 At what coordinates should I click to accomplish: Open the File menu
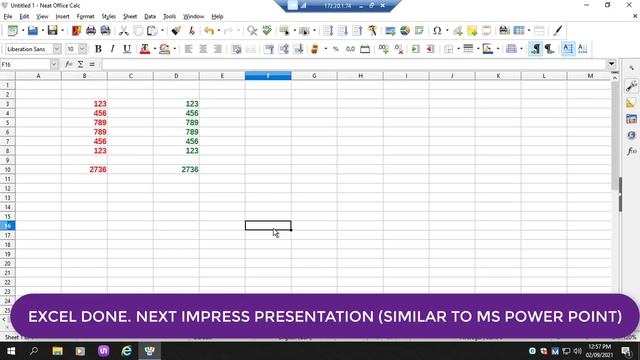pos(8,16)
